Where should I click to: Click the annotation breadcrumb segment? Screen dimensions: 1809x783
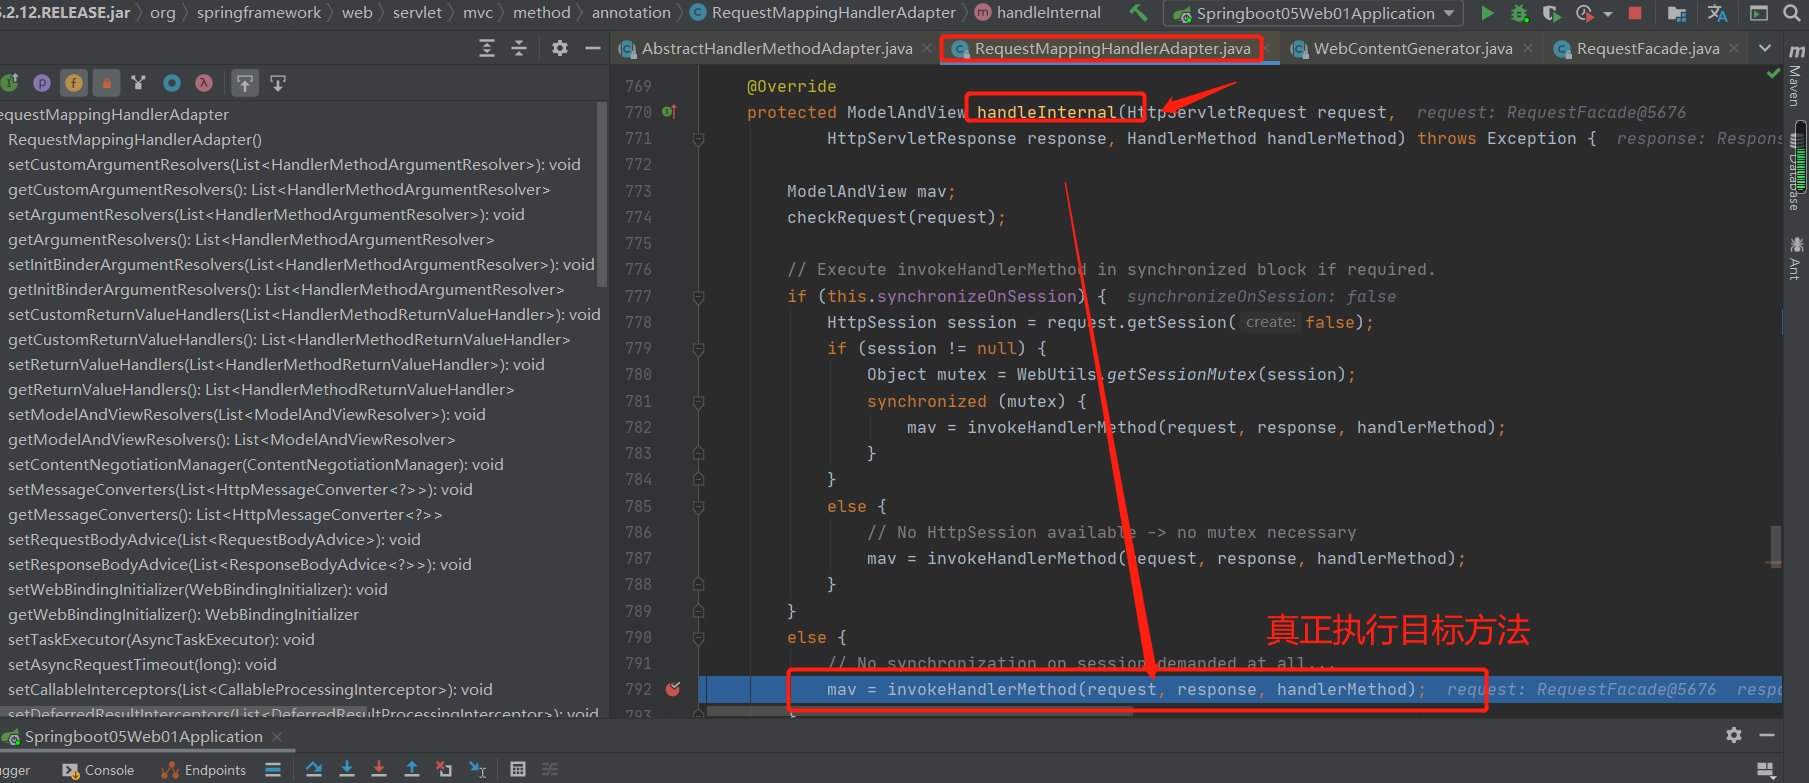click(631, 13)
